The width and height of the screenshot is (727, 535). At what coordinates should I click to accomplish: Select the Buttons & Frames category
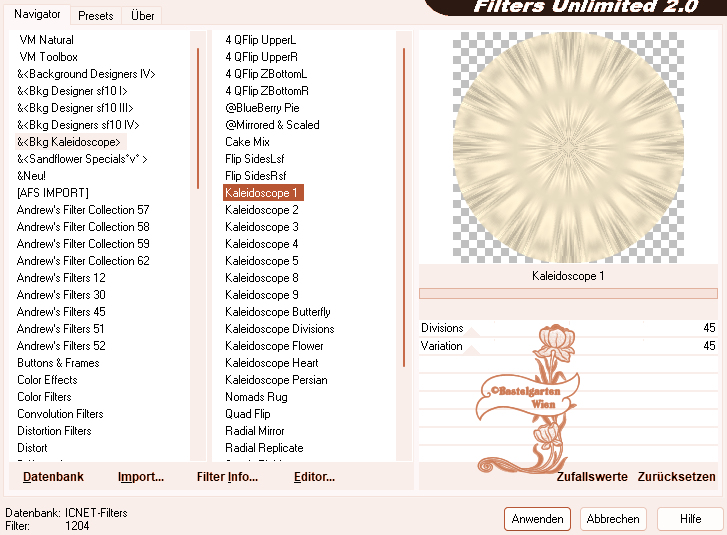58,363
